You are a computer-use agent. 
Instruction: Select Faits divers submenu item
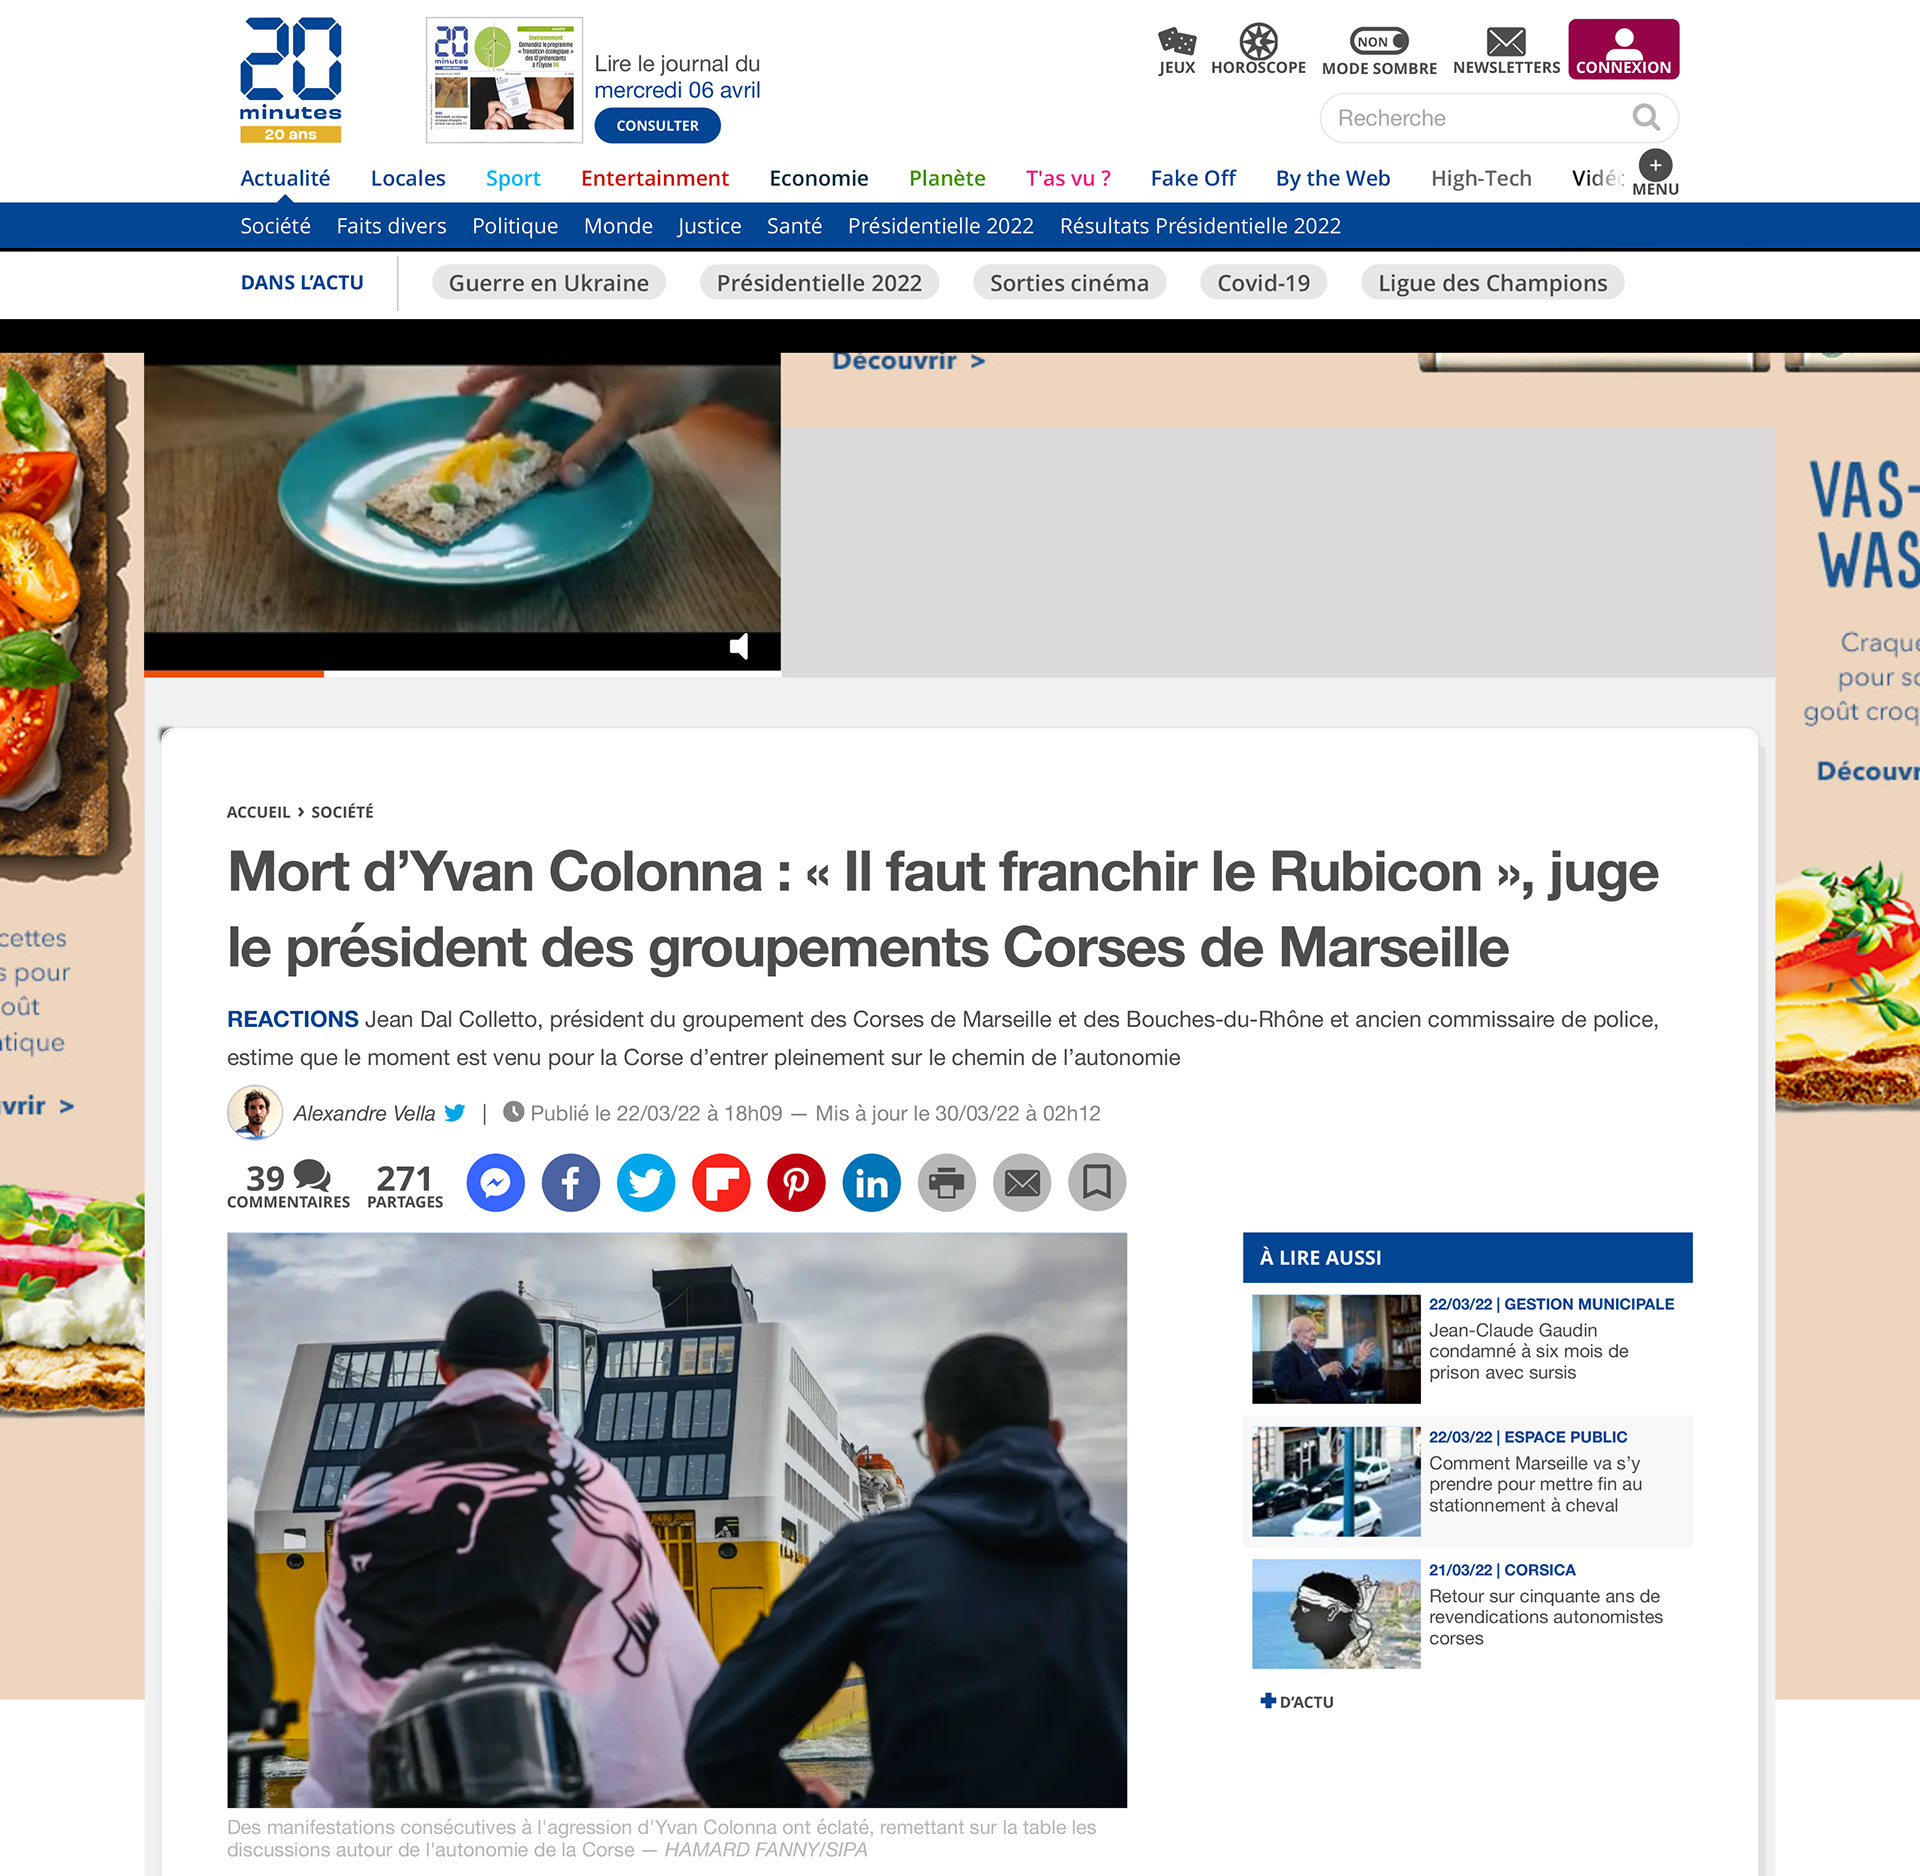391,226
